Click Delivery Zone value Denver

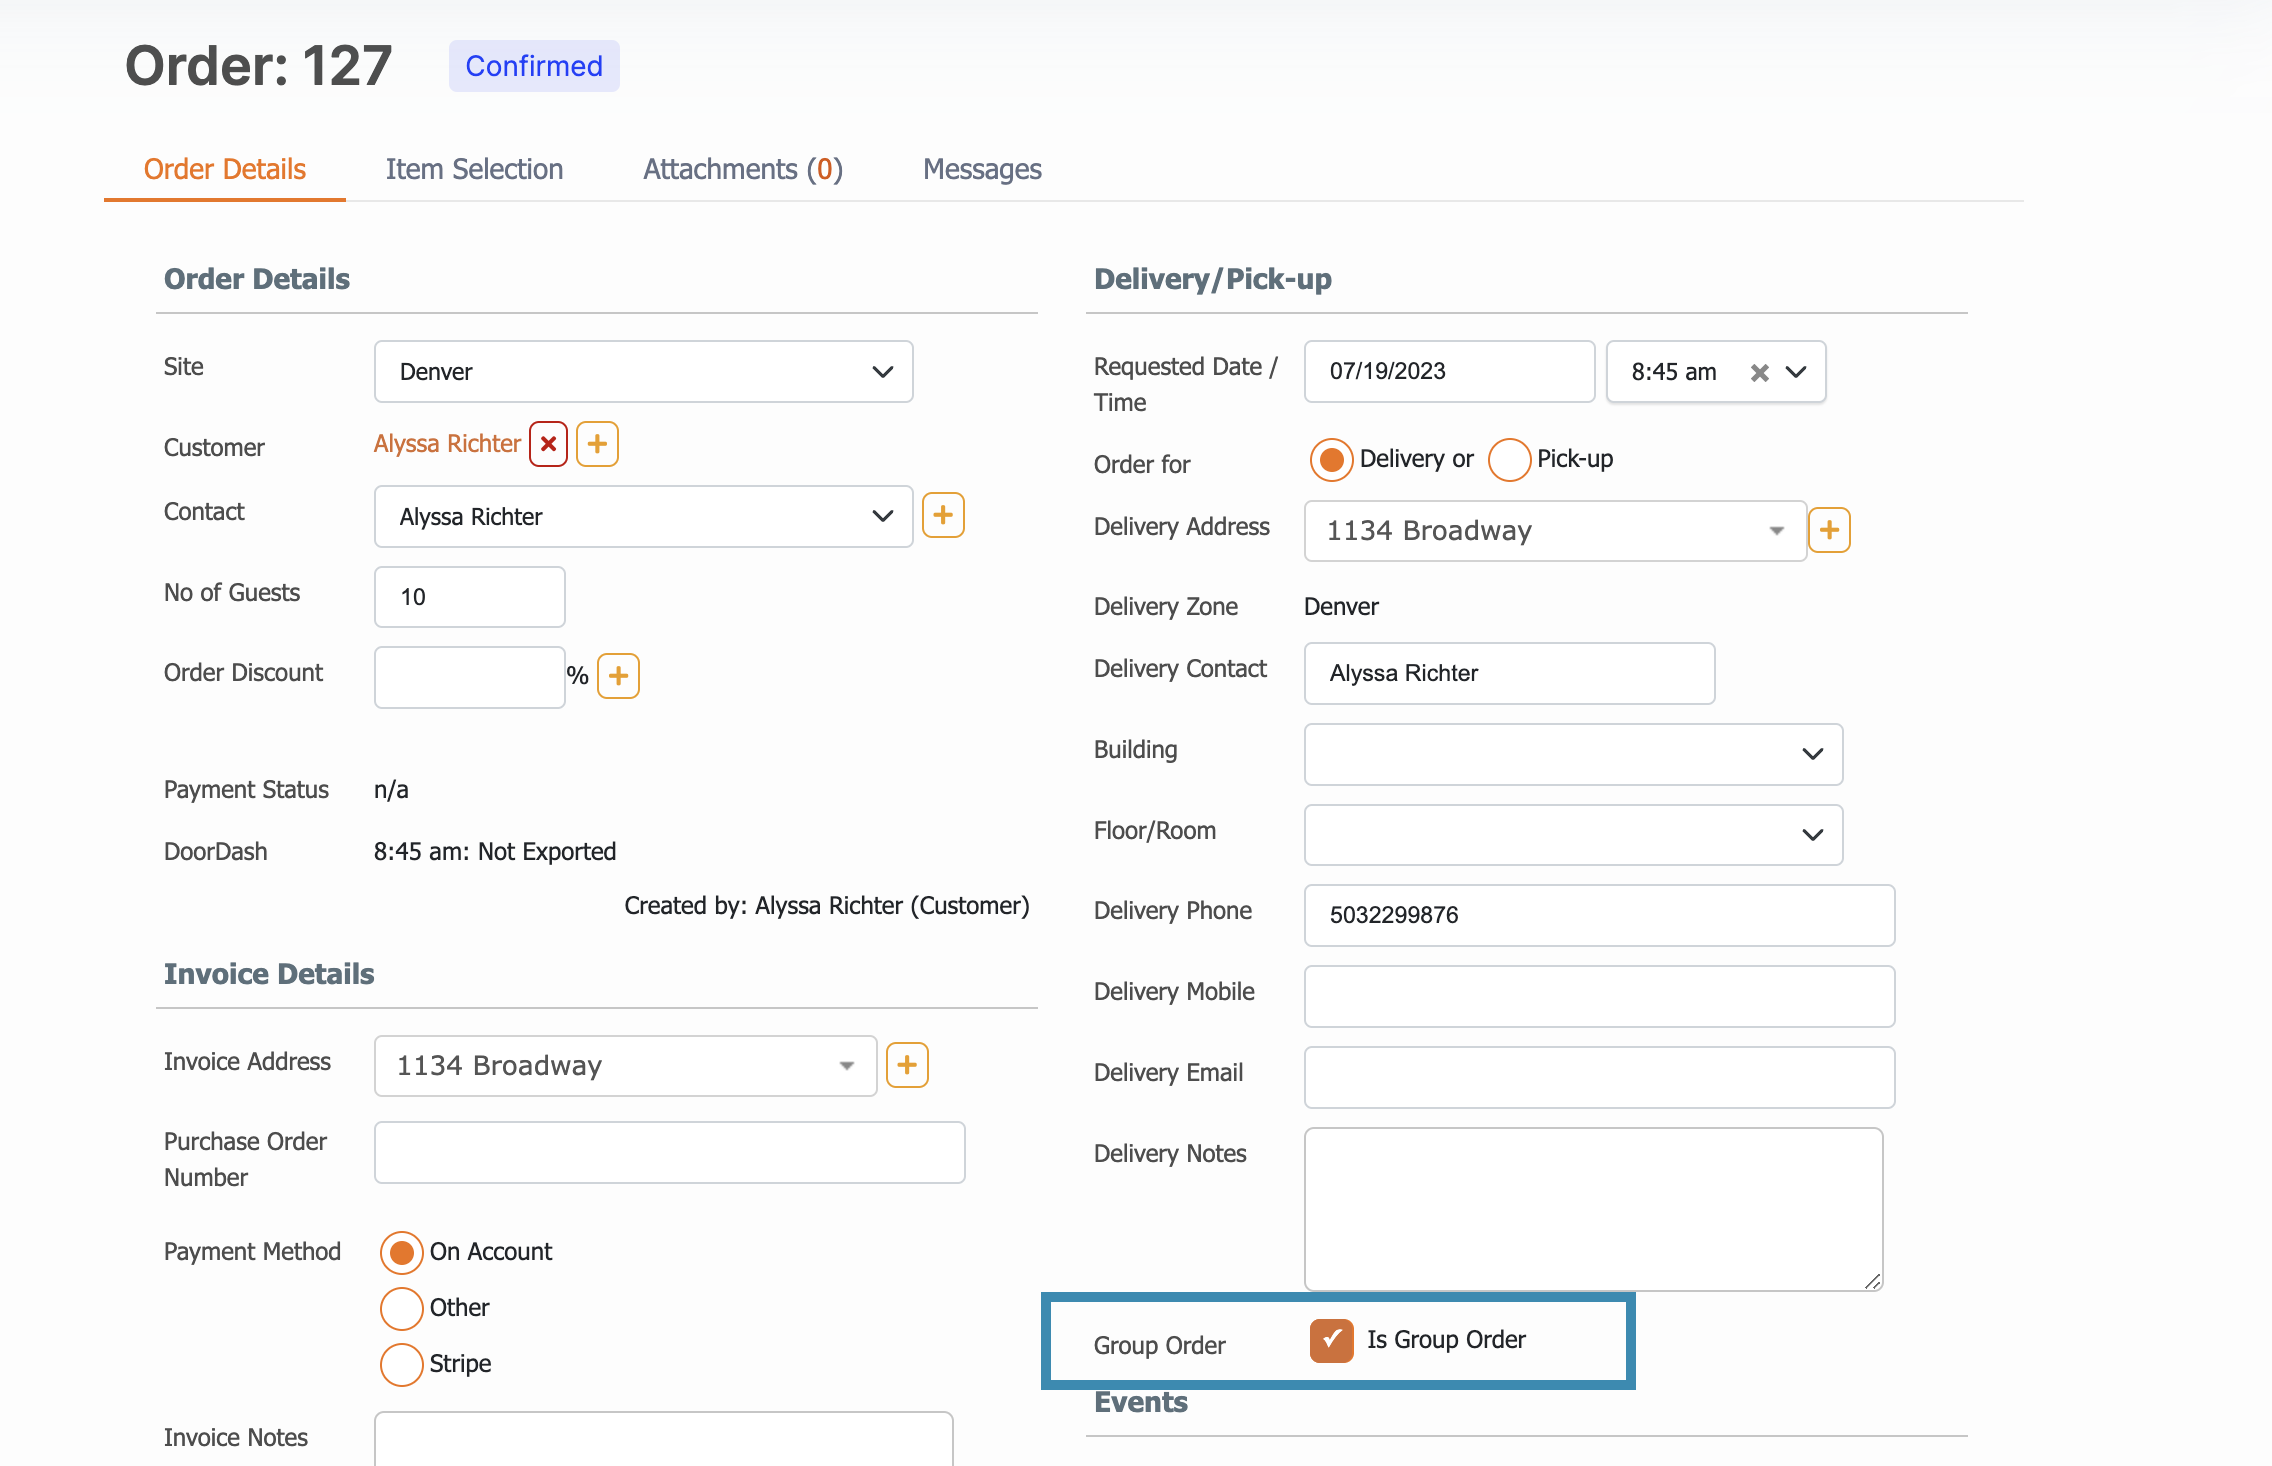[1341, 607]
